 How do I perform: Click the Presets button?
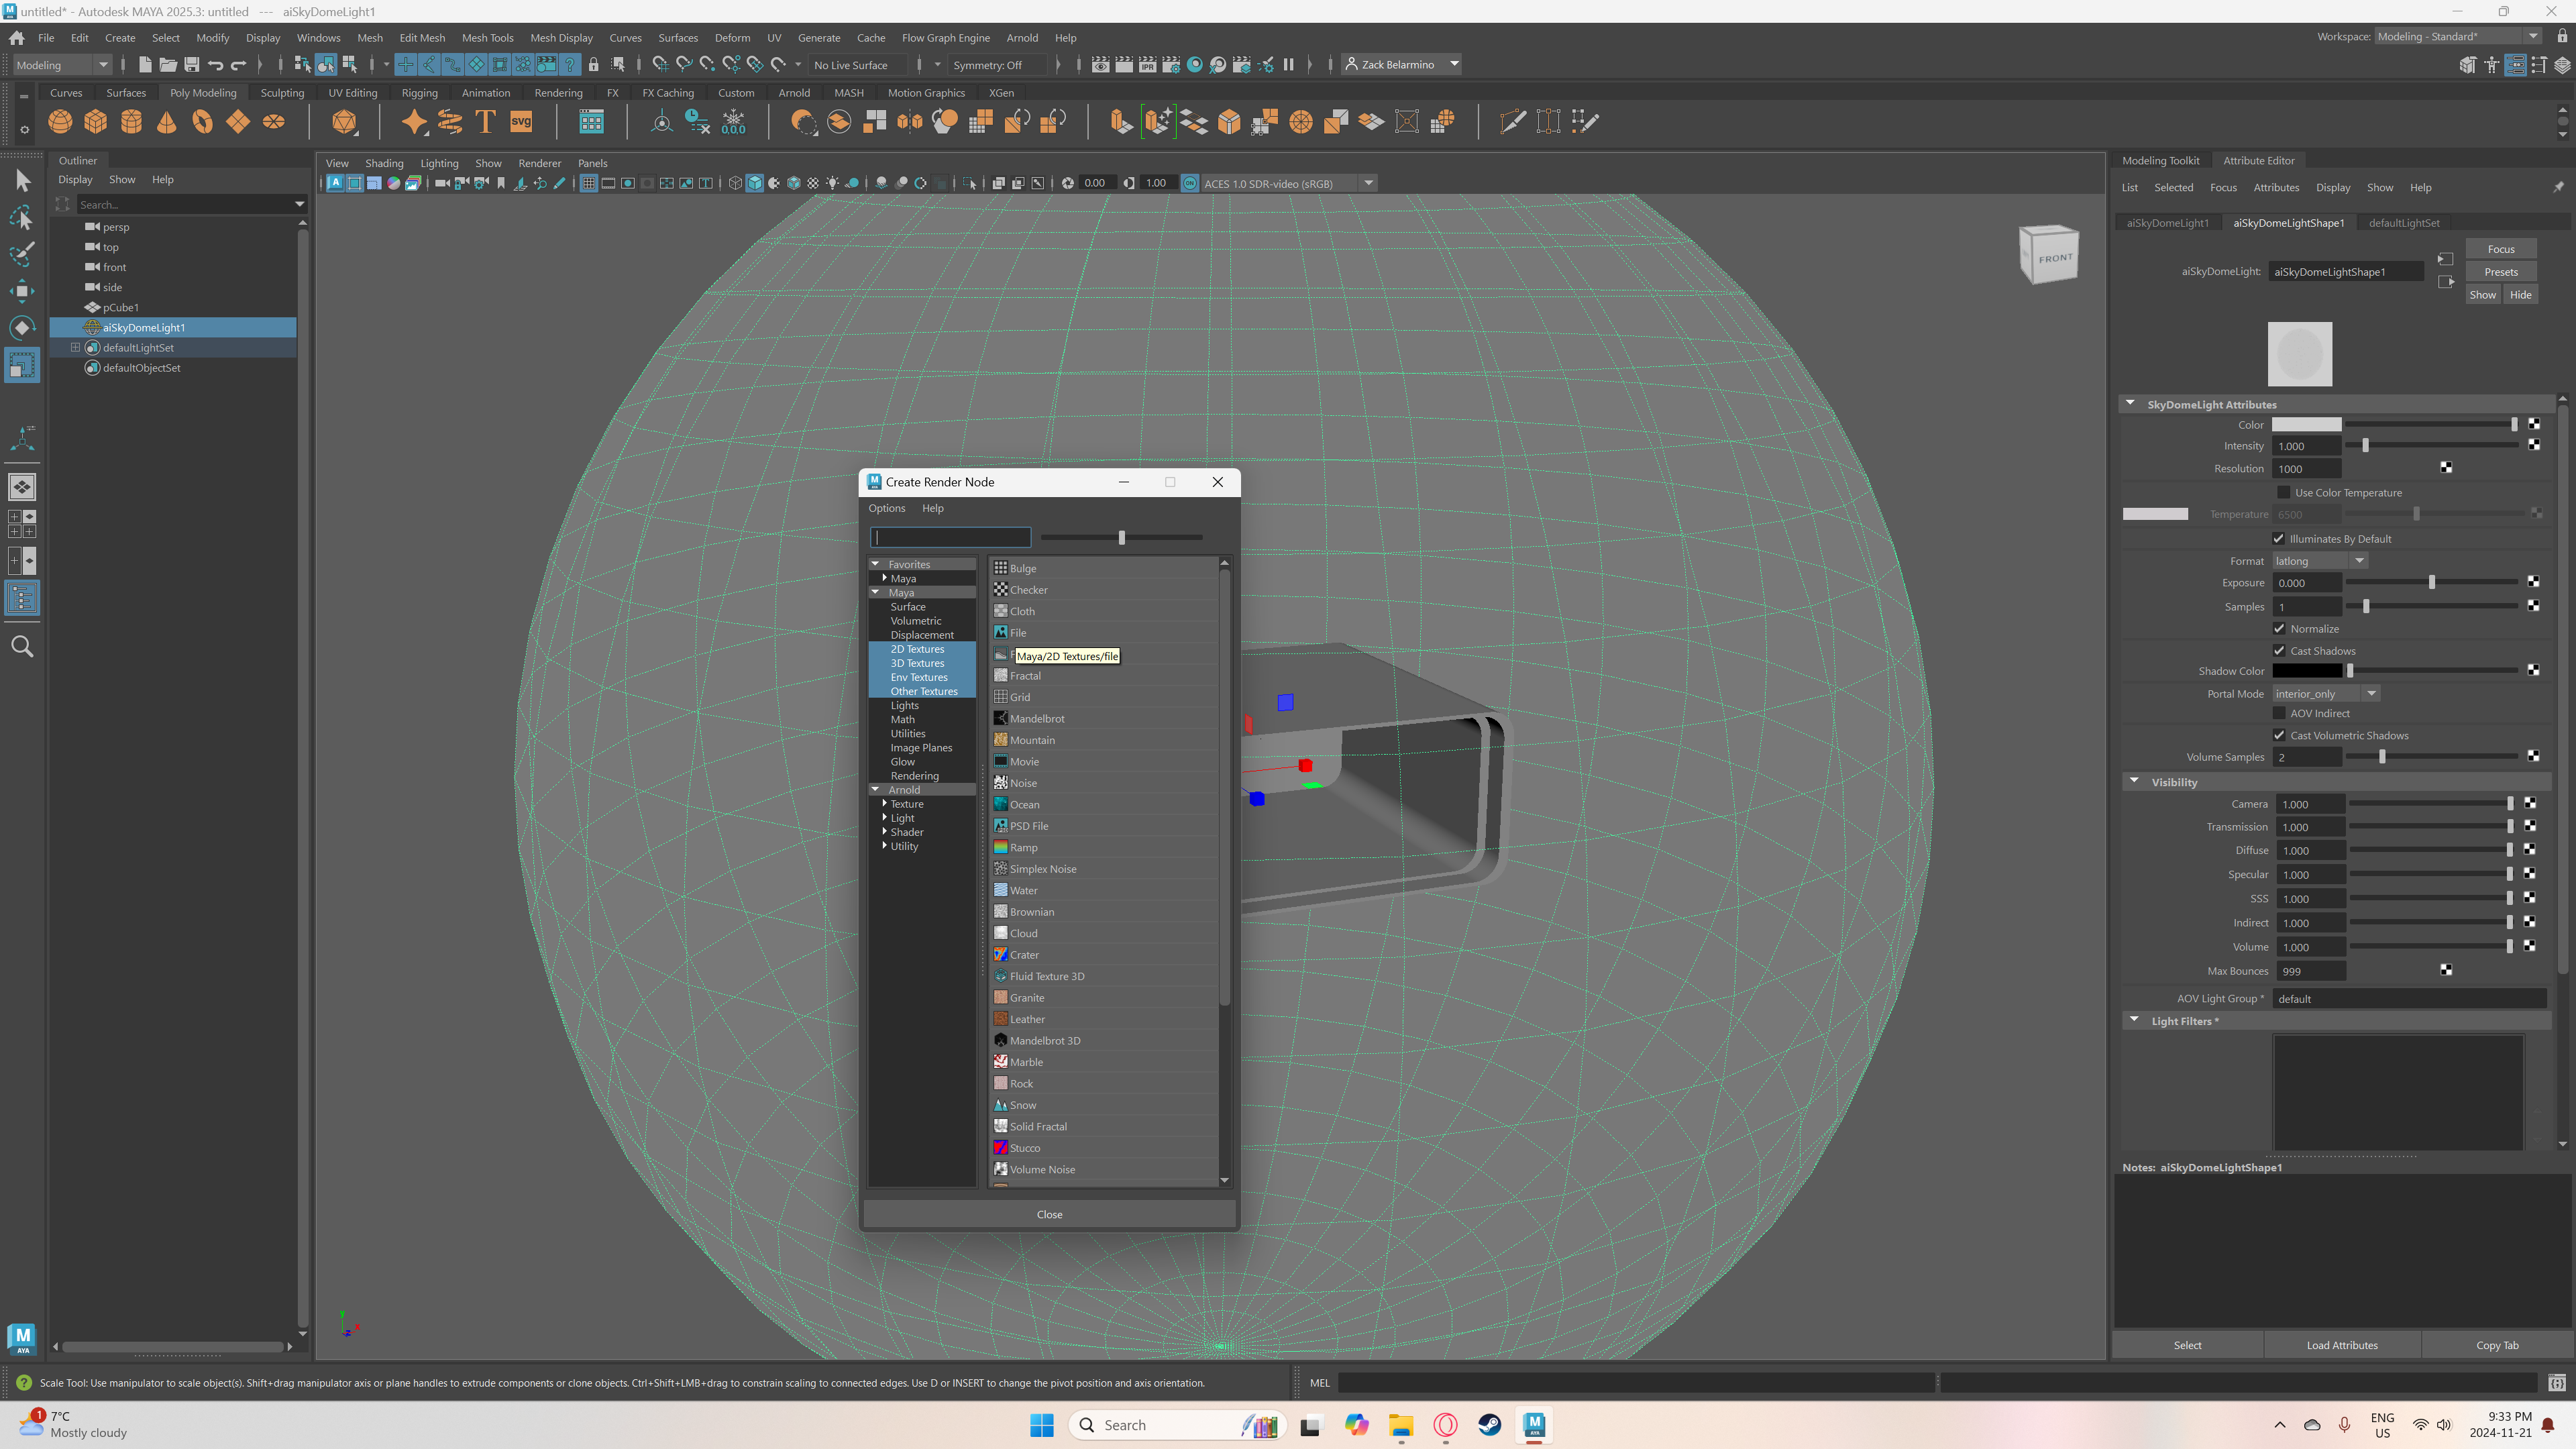point(2500,272)
